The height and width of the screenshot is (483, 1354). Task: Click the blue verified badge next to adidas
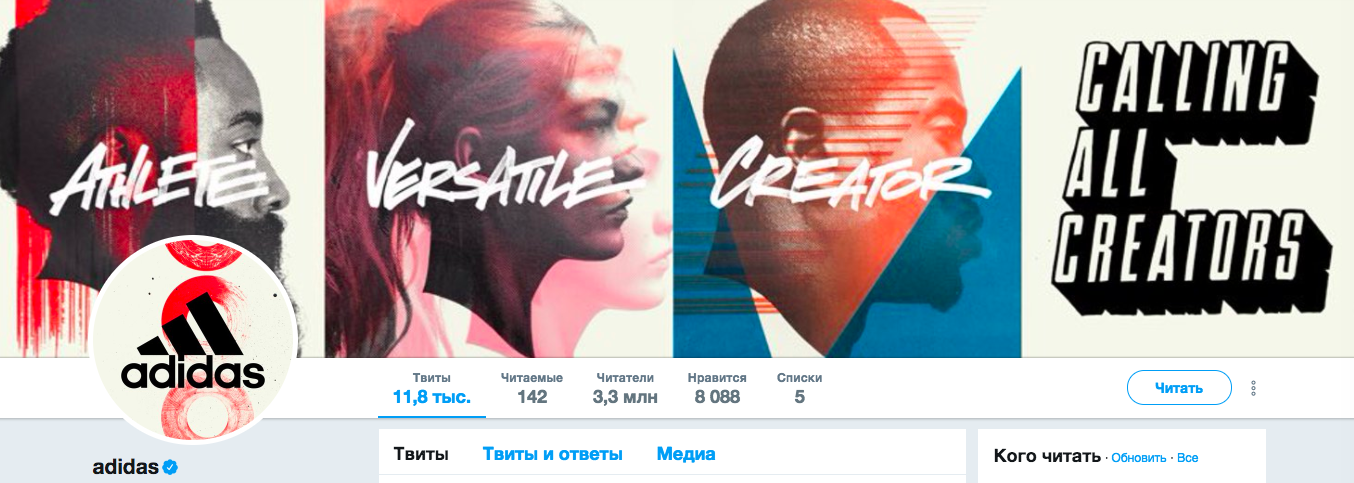click(x=171, y=467)
